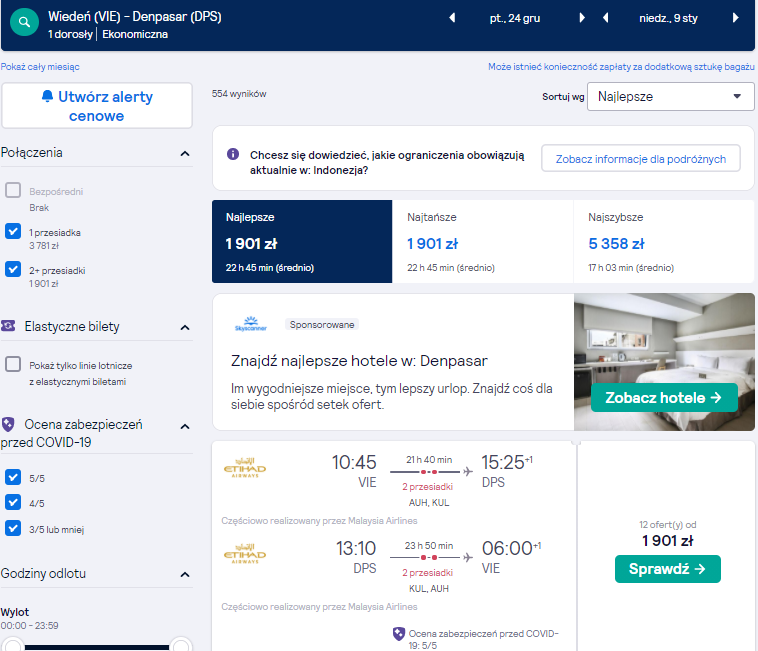This screenshot has height=651, width=758.
Task: Click the purple info icon in restrictions banner
Action: (x=233, y=154)
